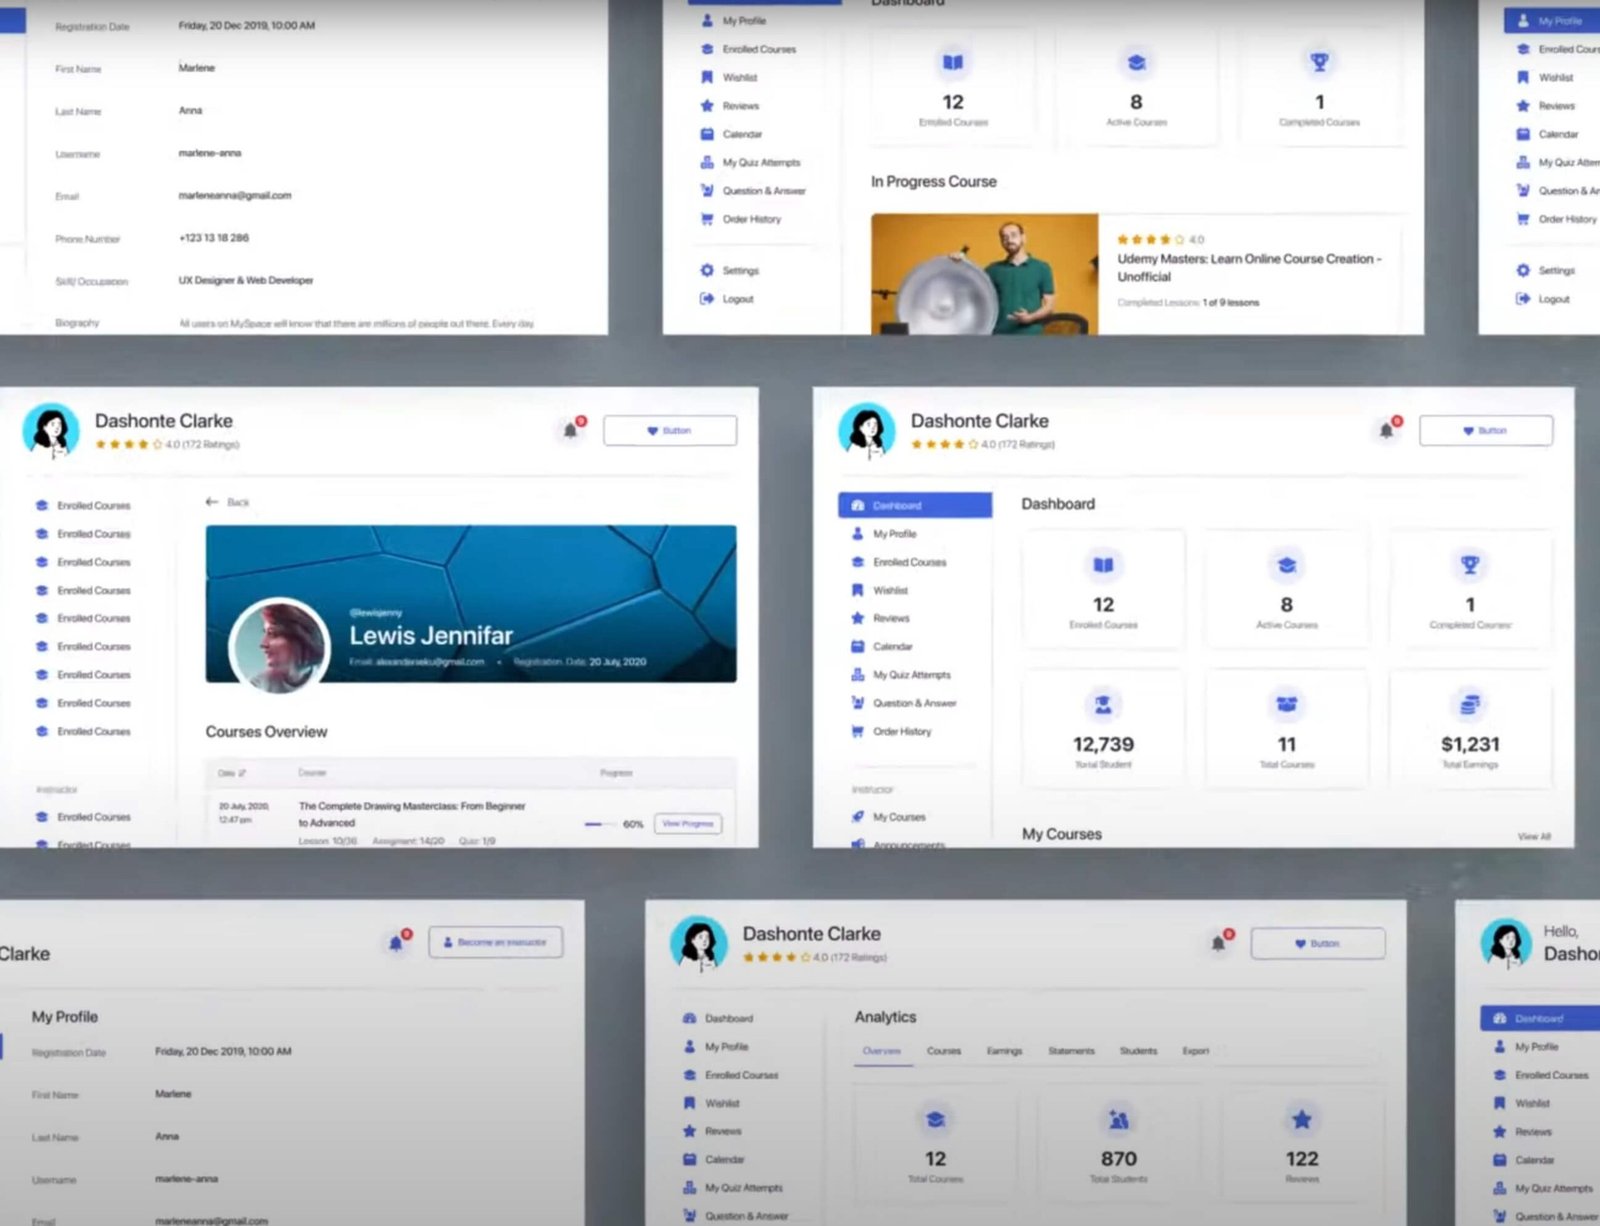This screenshot has height=1226, width=1600.
Task: Click the rocket icon beside My Courses in the sidebar
Action: [x=857, y=817]
